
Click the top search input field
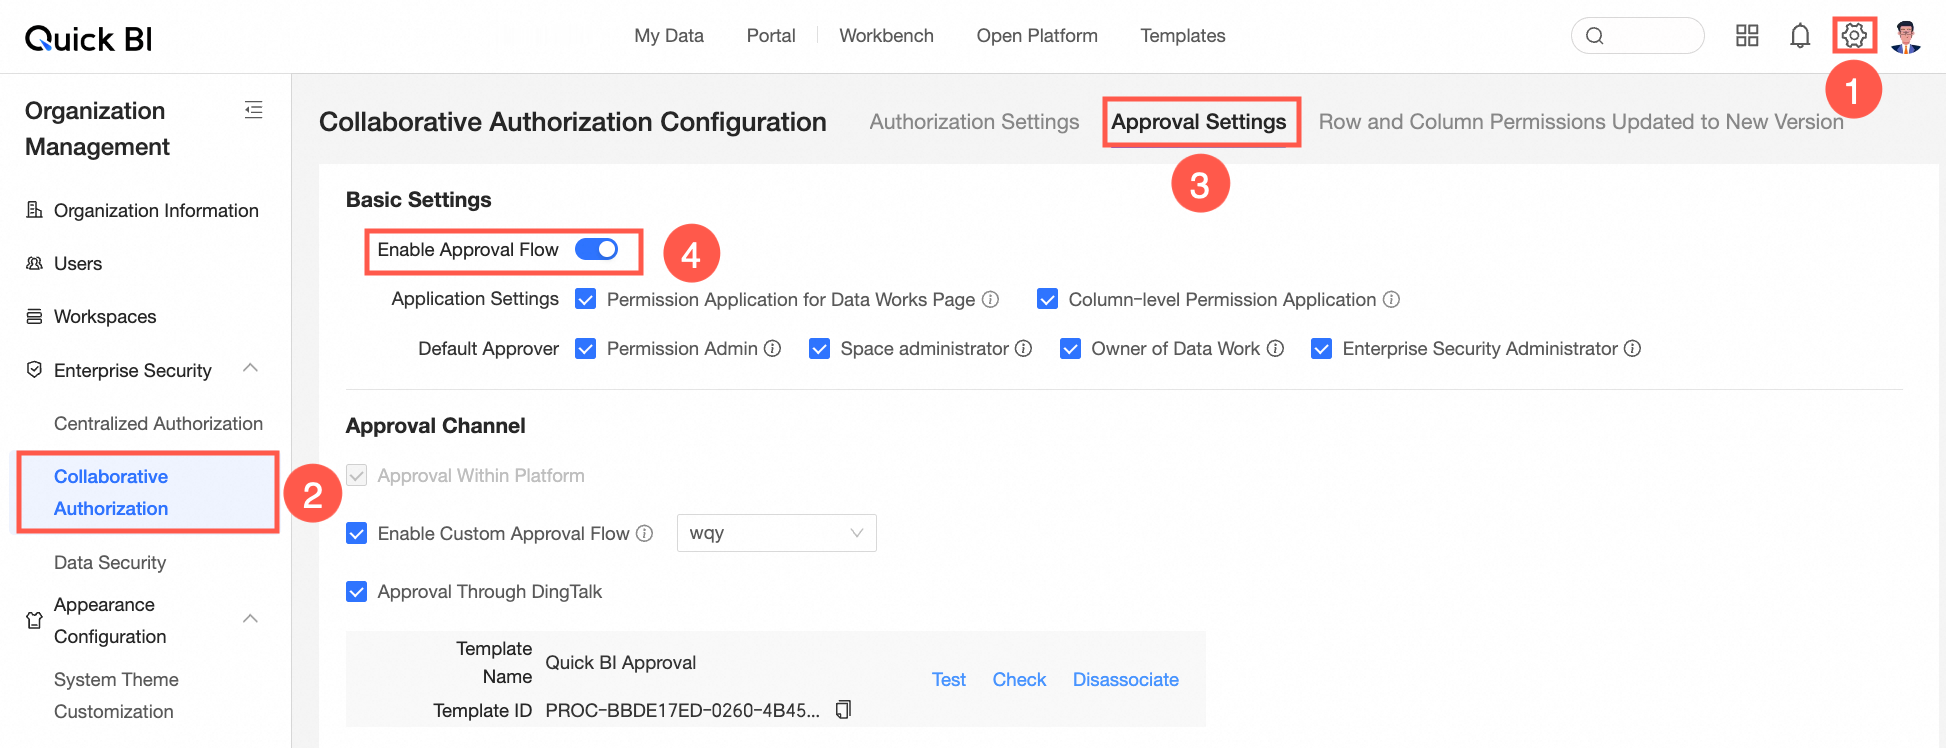pos(1647,36)
